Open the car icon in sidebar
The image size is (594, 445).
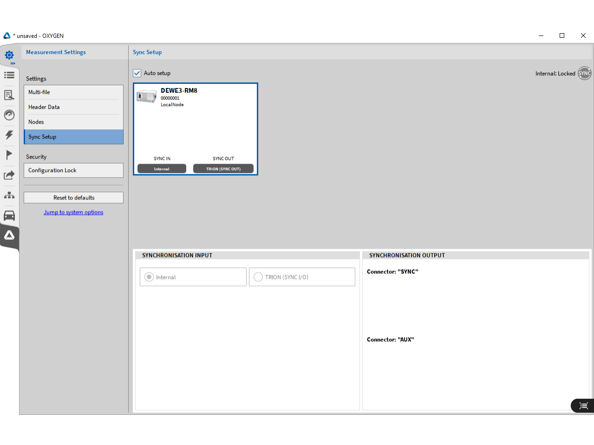point(9,215)
